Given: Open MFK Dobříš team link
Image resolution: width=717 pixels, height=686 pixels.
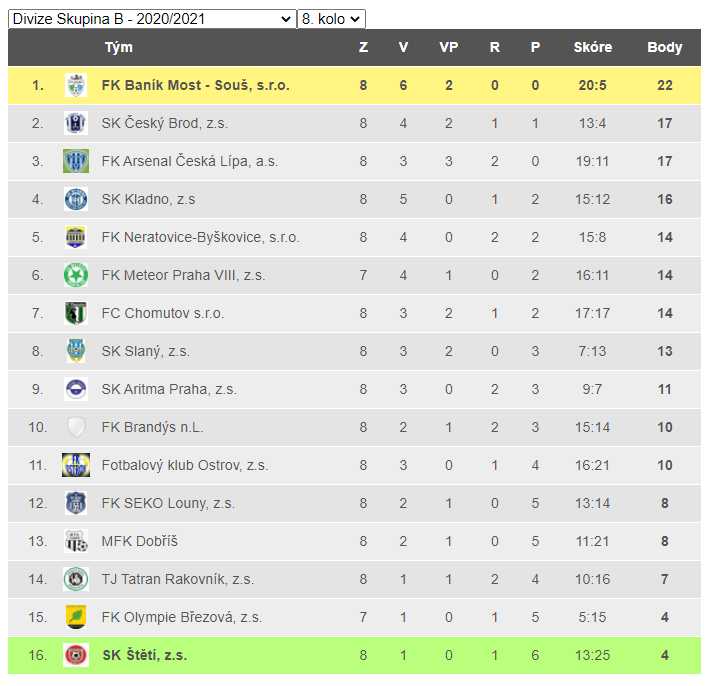Looking at the screenshot, I should [x=139, y=541].
